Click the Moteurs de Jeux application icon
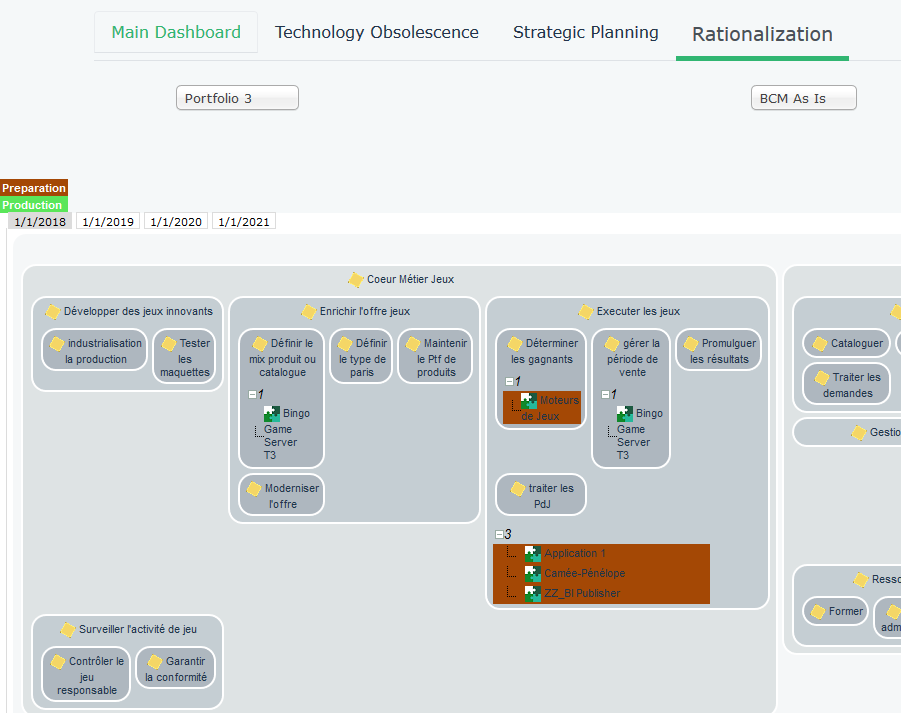Screen dimensions: 901x713 click(x=530, y=401)
